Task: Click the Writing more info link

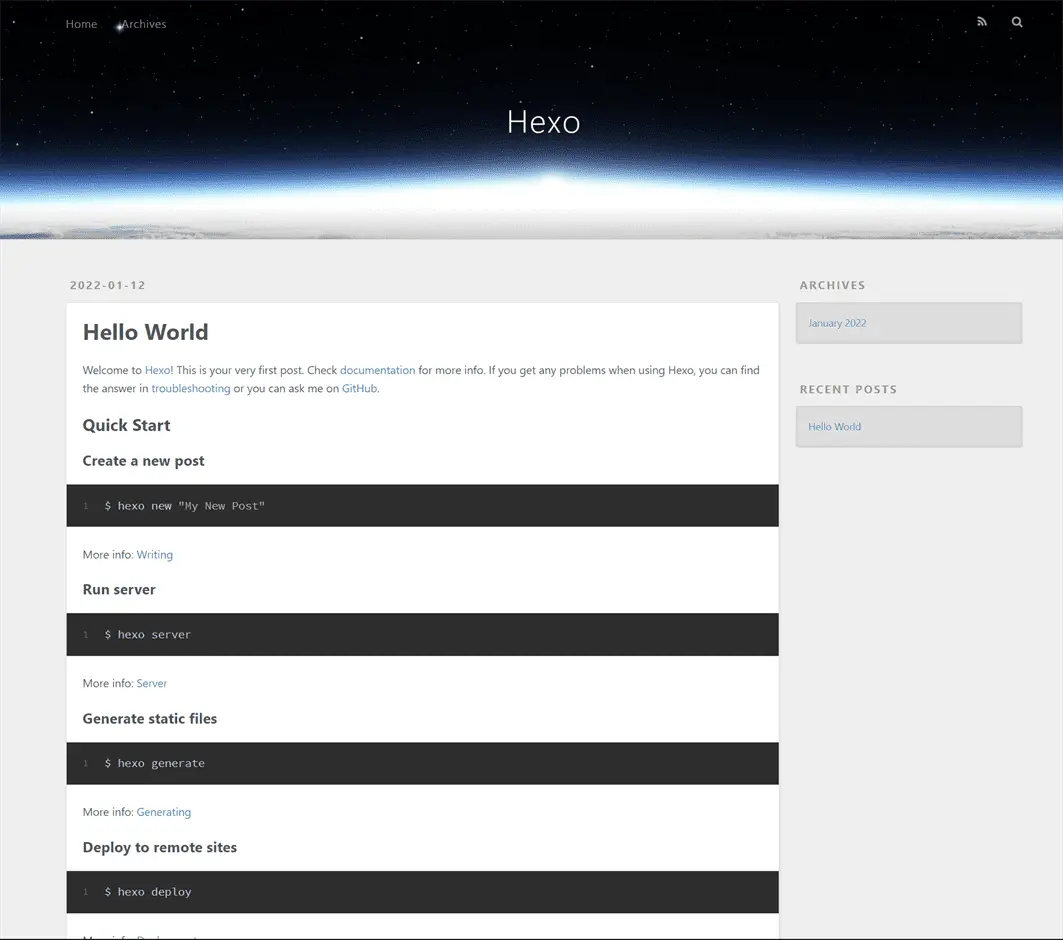Action: [154, 554]
